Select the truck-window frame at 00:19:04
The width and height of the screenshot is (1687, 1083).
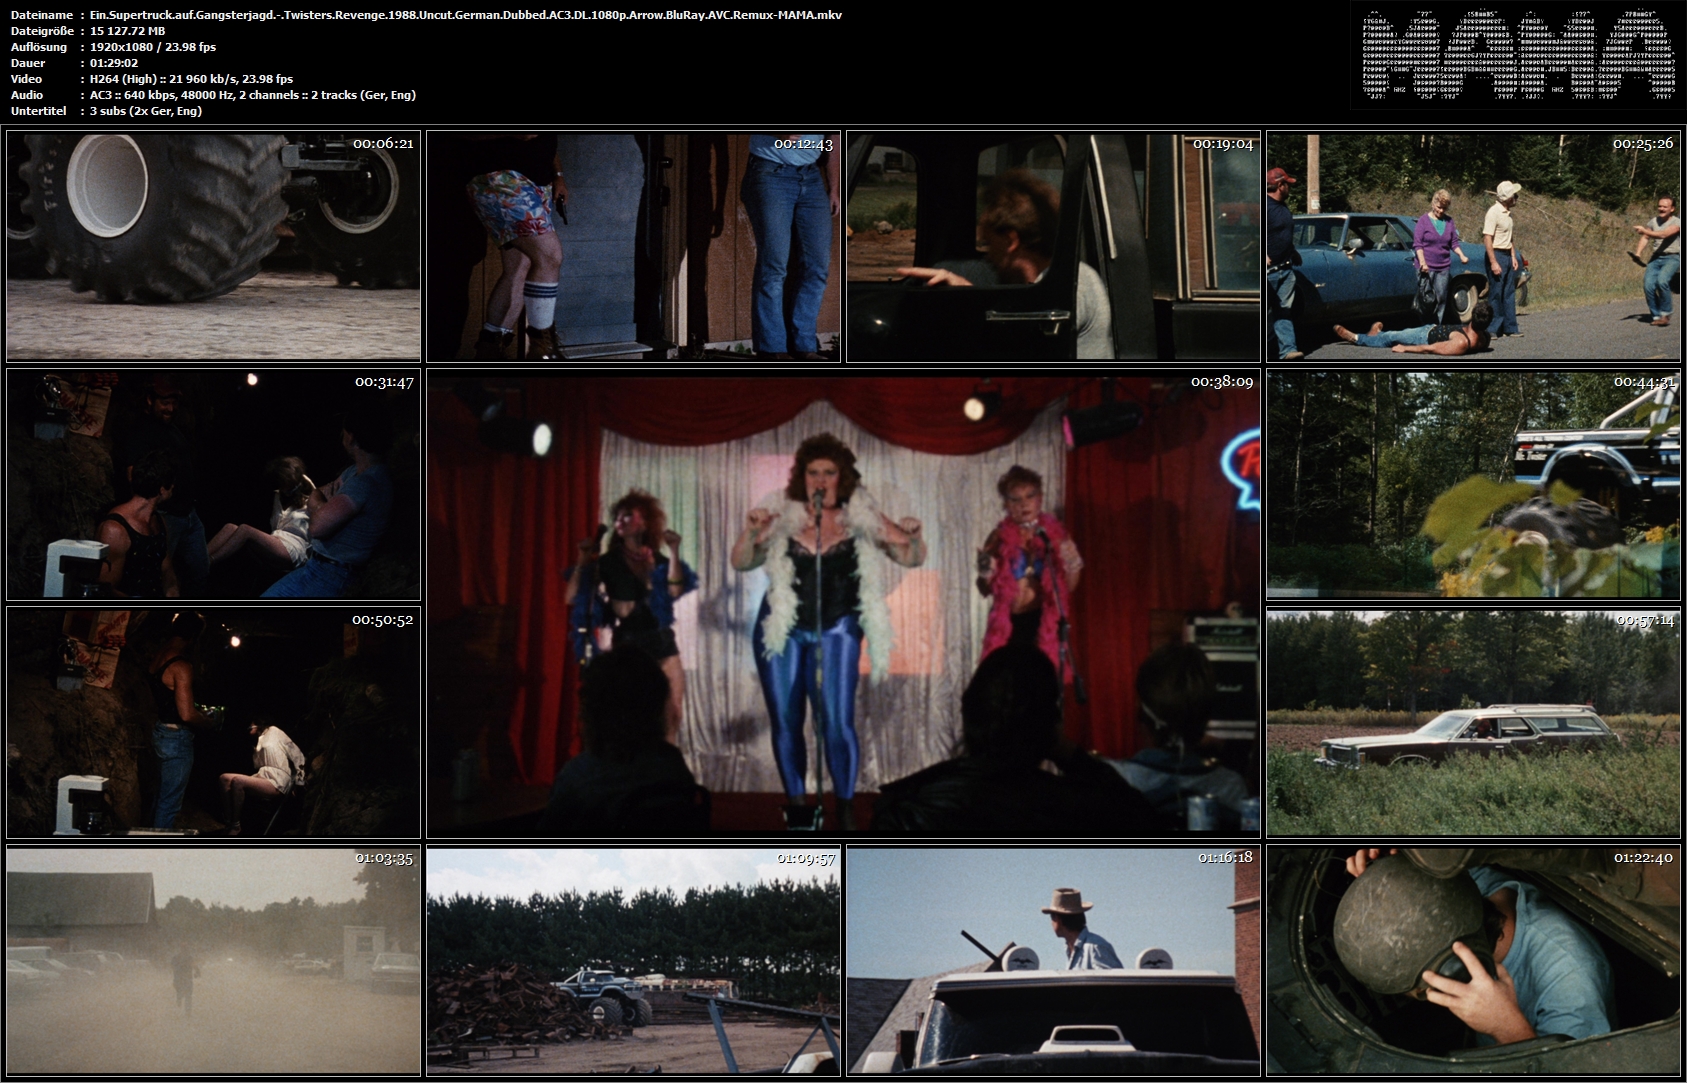click(1053, 246)
